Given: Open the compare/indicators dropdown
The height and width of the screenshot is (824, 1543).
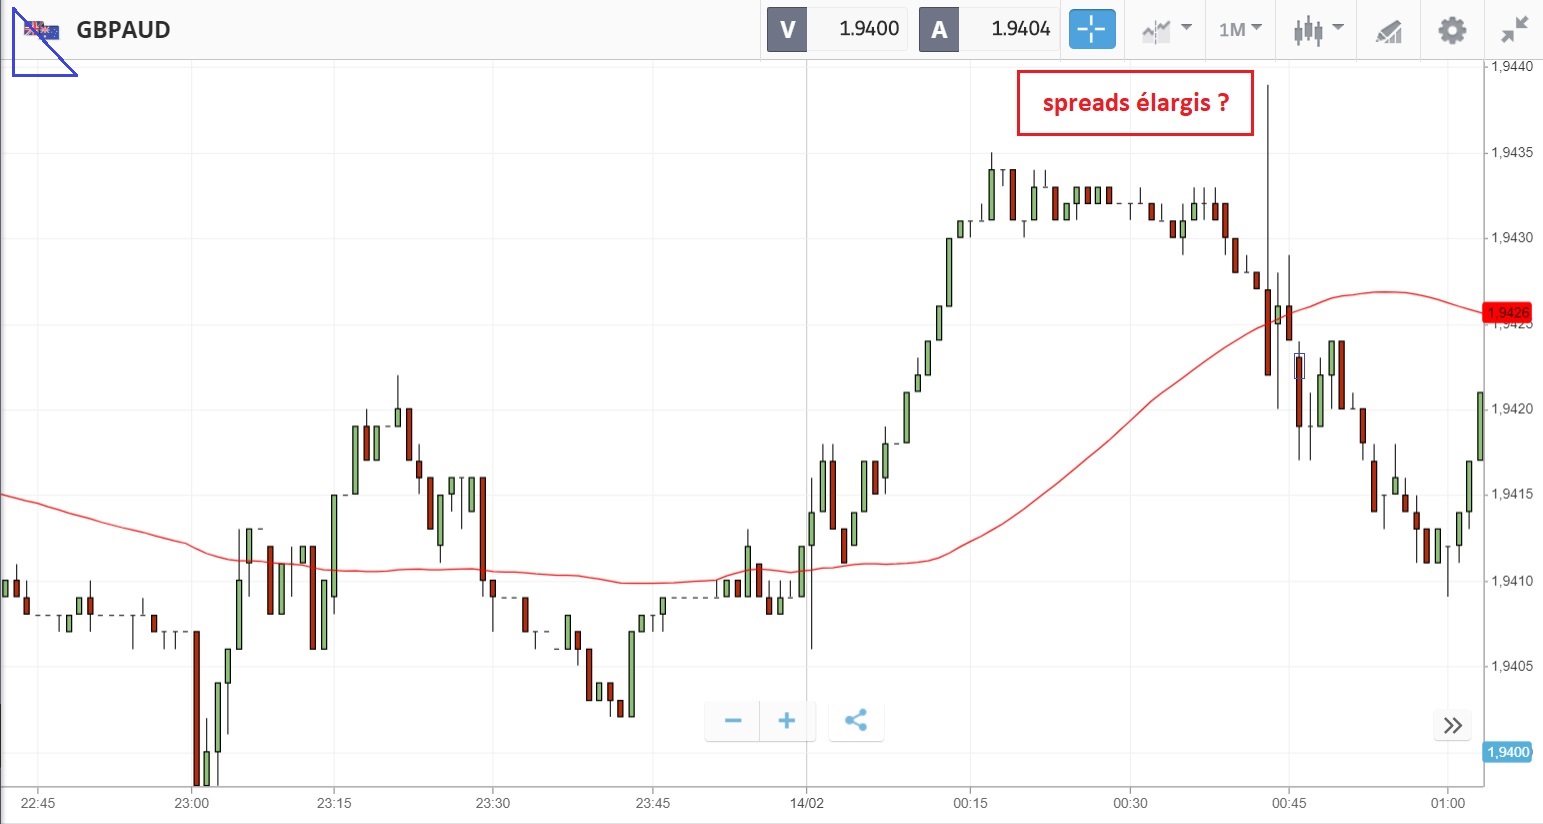Looking at the screenshot, I should click(1166, 30).
